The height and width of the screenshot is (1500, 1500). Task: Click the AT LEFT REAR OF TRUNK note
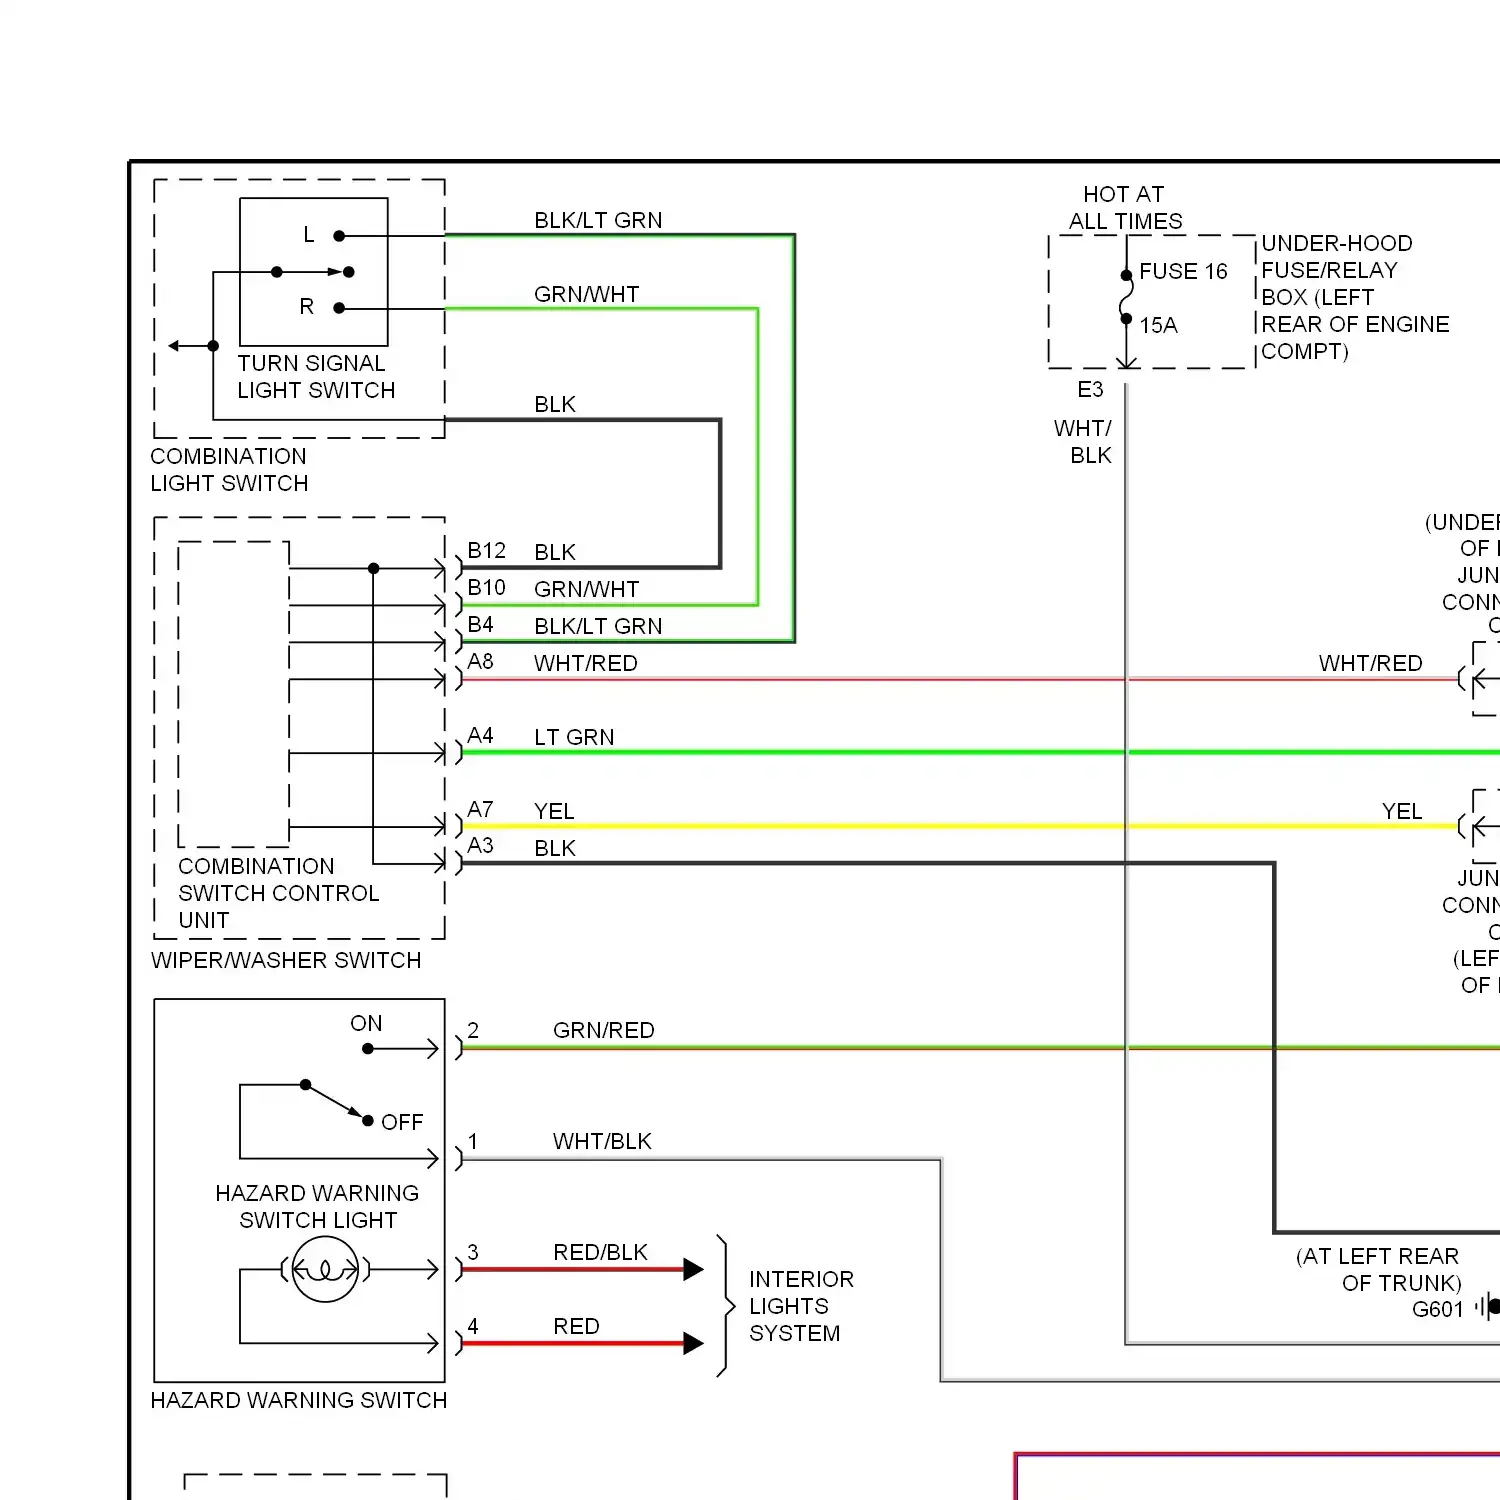tap(1378, 1270)
